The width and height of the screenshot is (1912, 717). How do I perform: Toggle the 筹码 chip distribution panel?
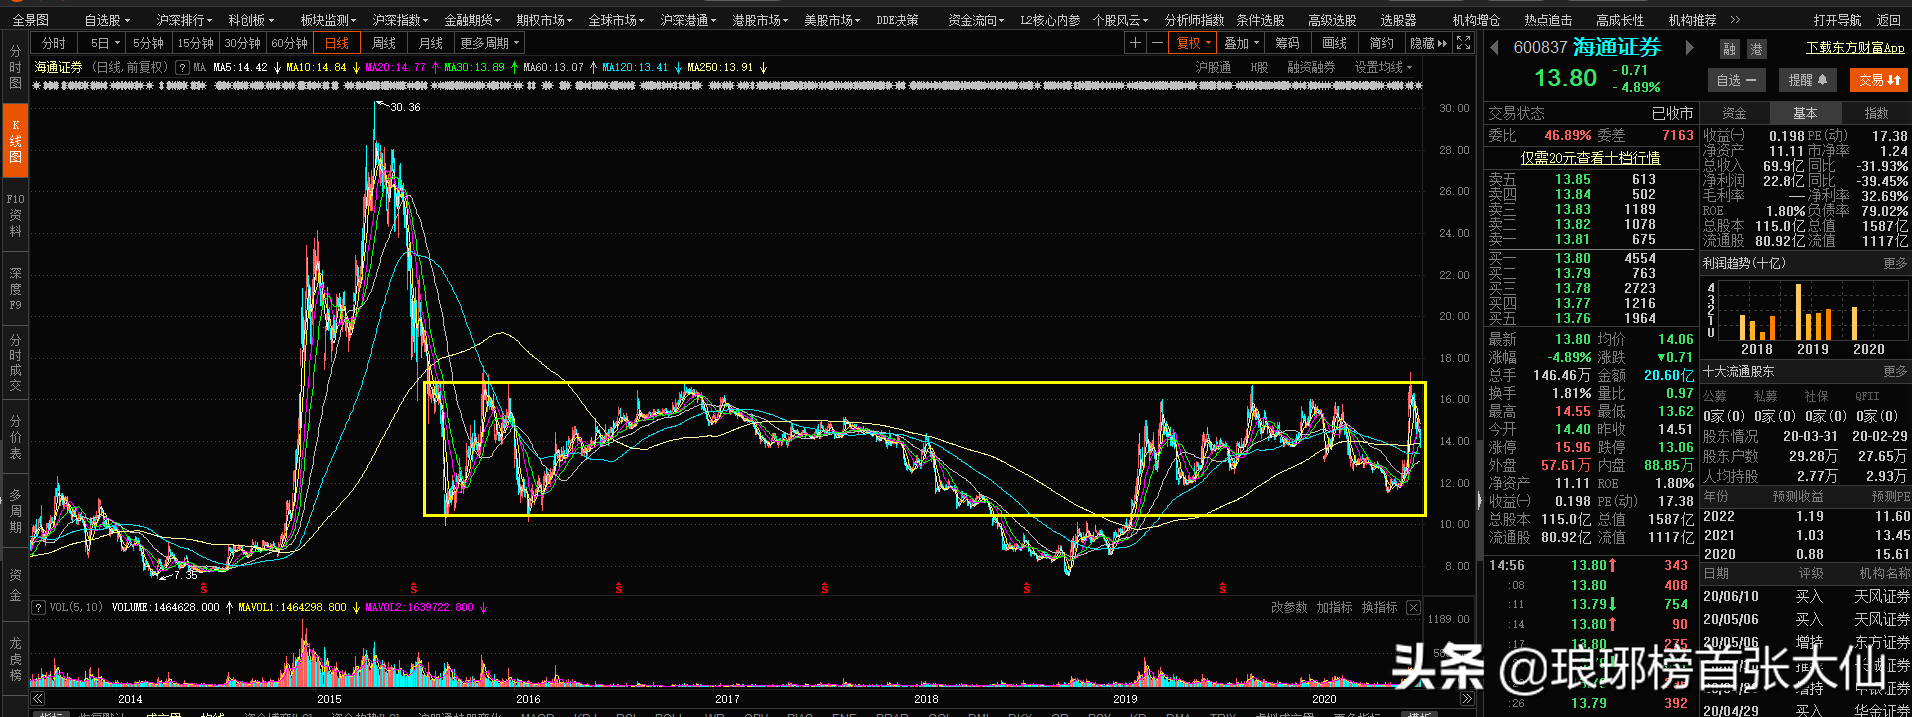[1287, 43]
